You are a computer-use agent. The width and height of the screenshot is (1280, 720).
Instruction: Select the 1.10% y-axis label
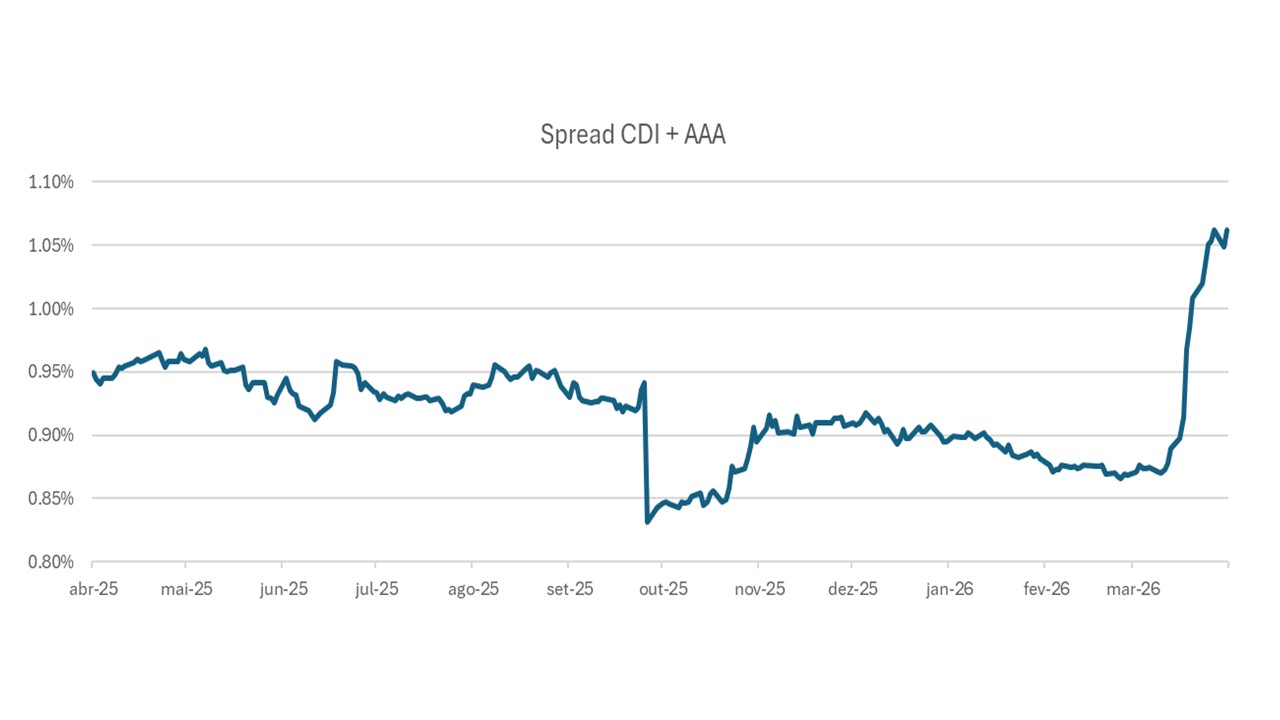point(52,182)
